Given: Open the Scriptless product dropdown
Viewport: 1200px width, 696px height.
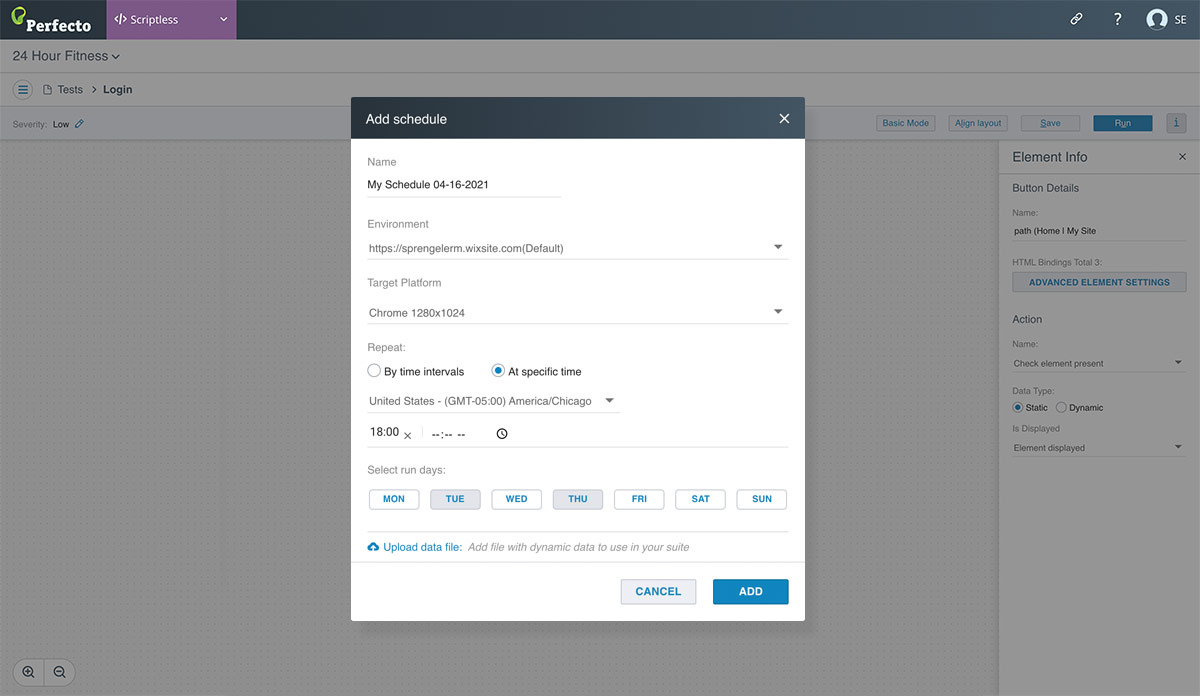Looking at the screenshot, I should point(172,19).
